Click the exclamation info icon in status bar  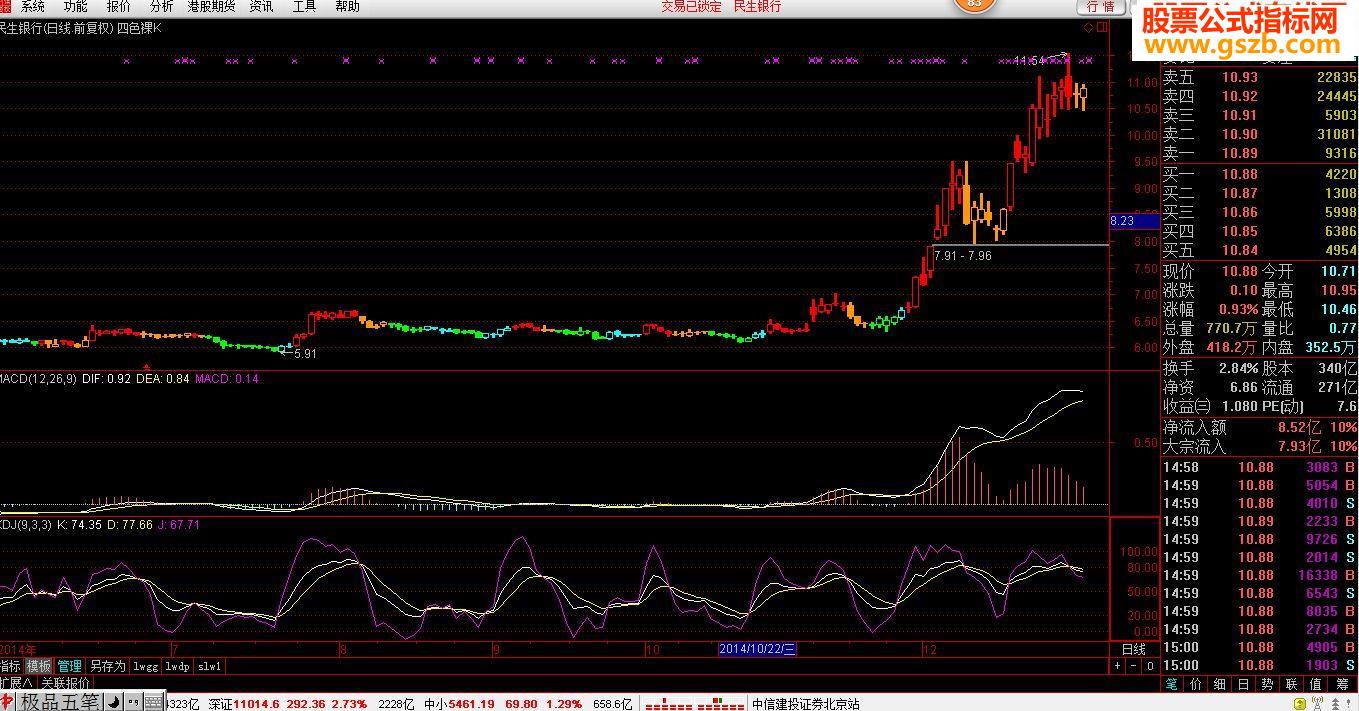(x=1348, y=704)
